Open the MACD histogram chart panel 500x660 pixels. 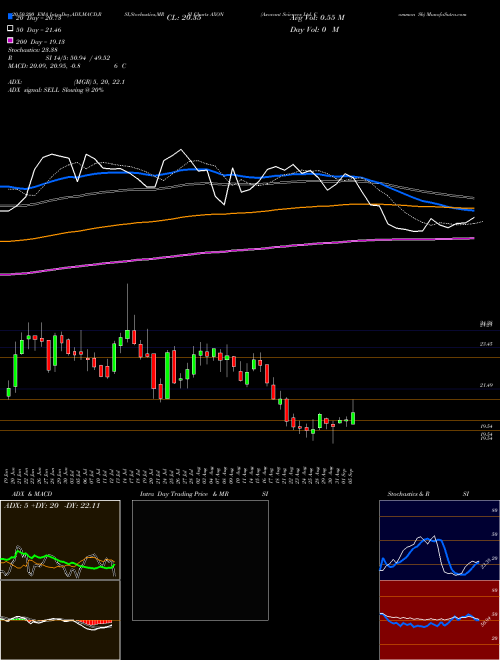tap(60, 620)
